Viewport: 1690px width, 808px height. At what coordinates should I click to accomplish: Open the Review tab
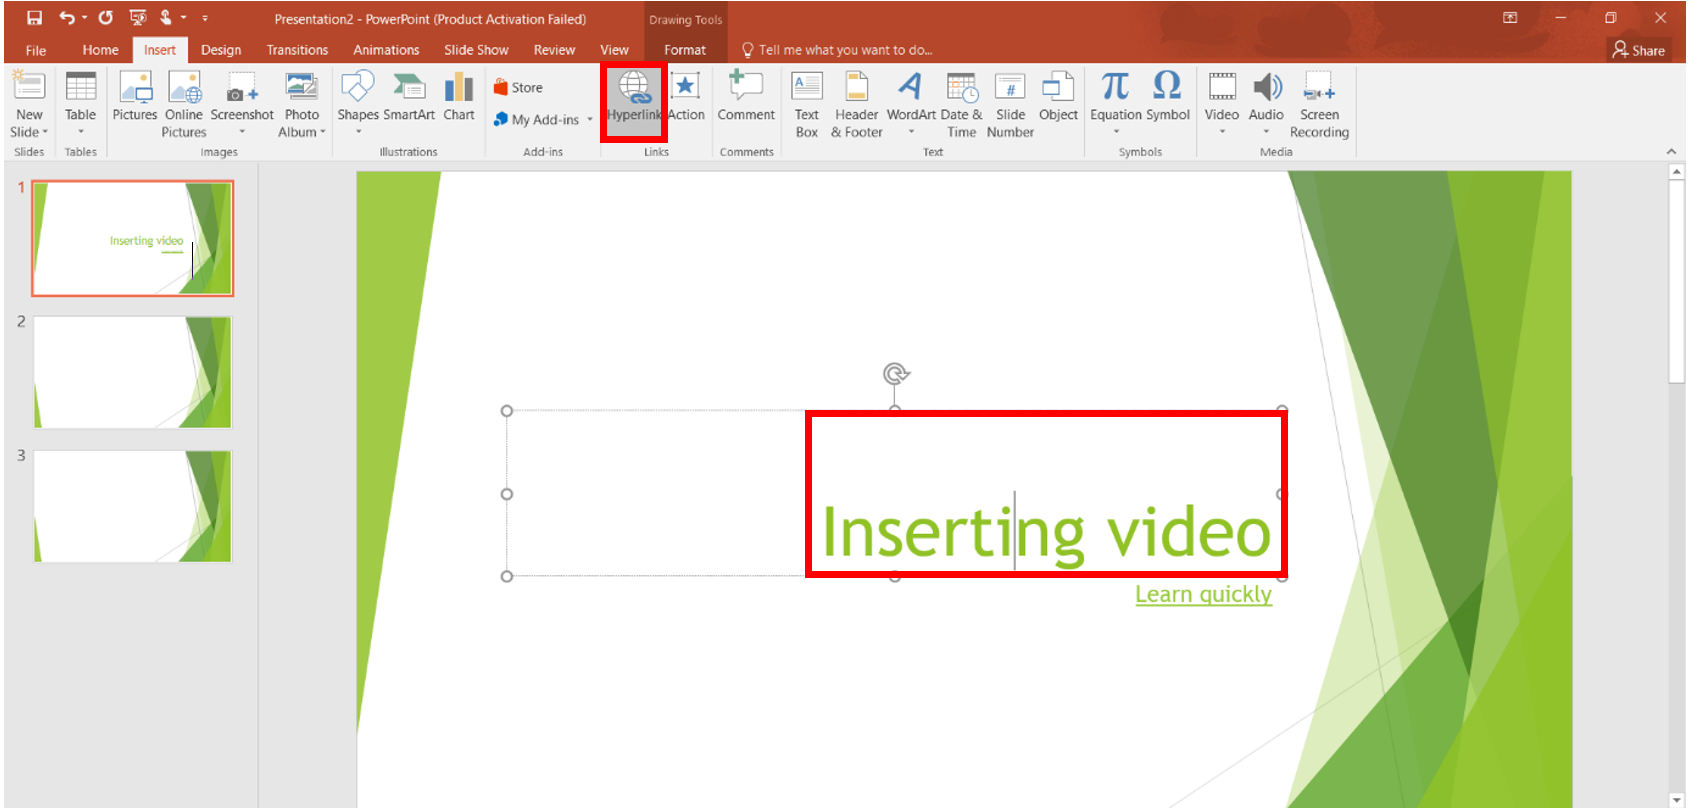click(x=554, y=50)
